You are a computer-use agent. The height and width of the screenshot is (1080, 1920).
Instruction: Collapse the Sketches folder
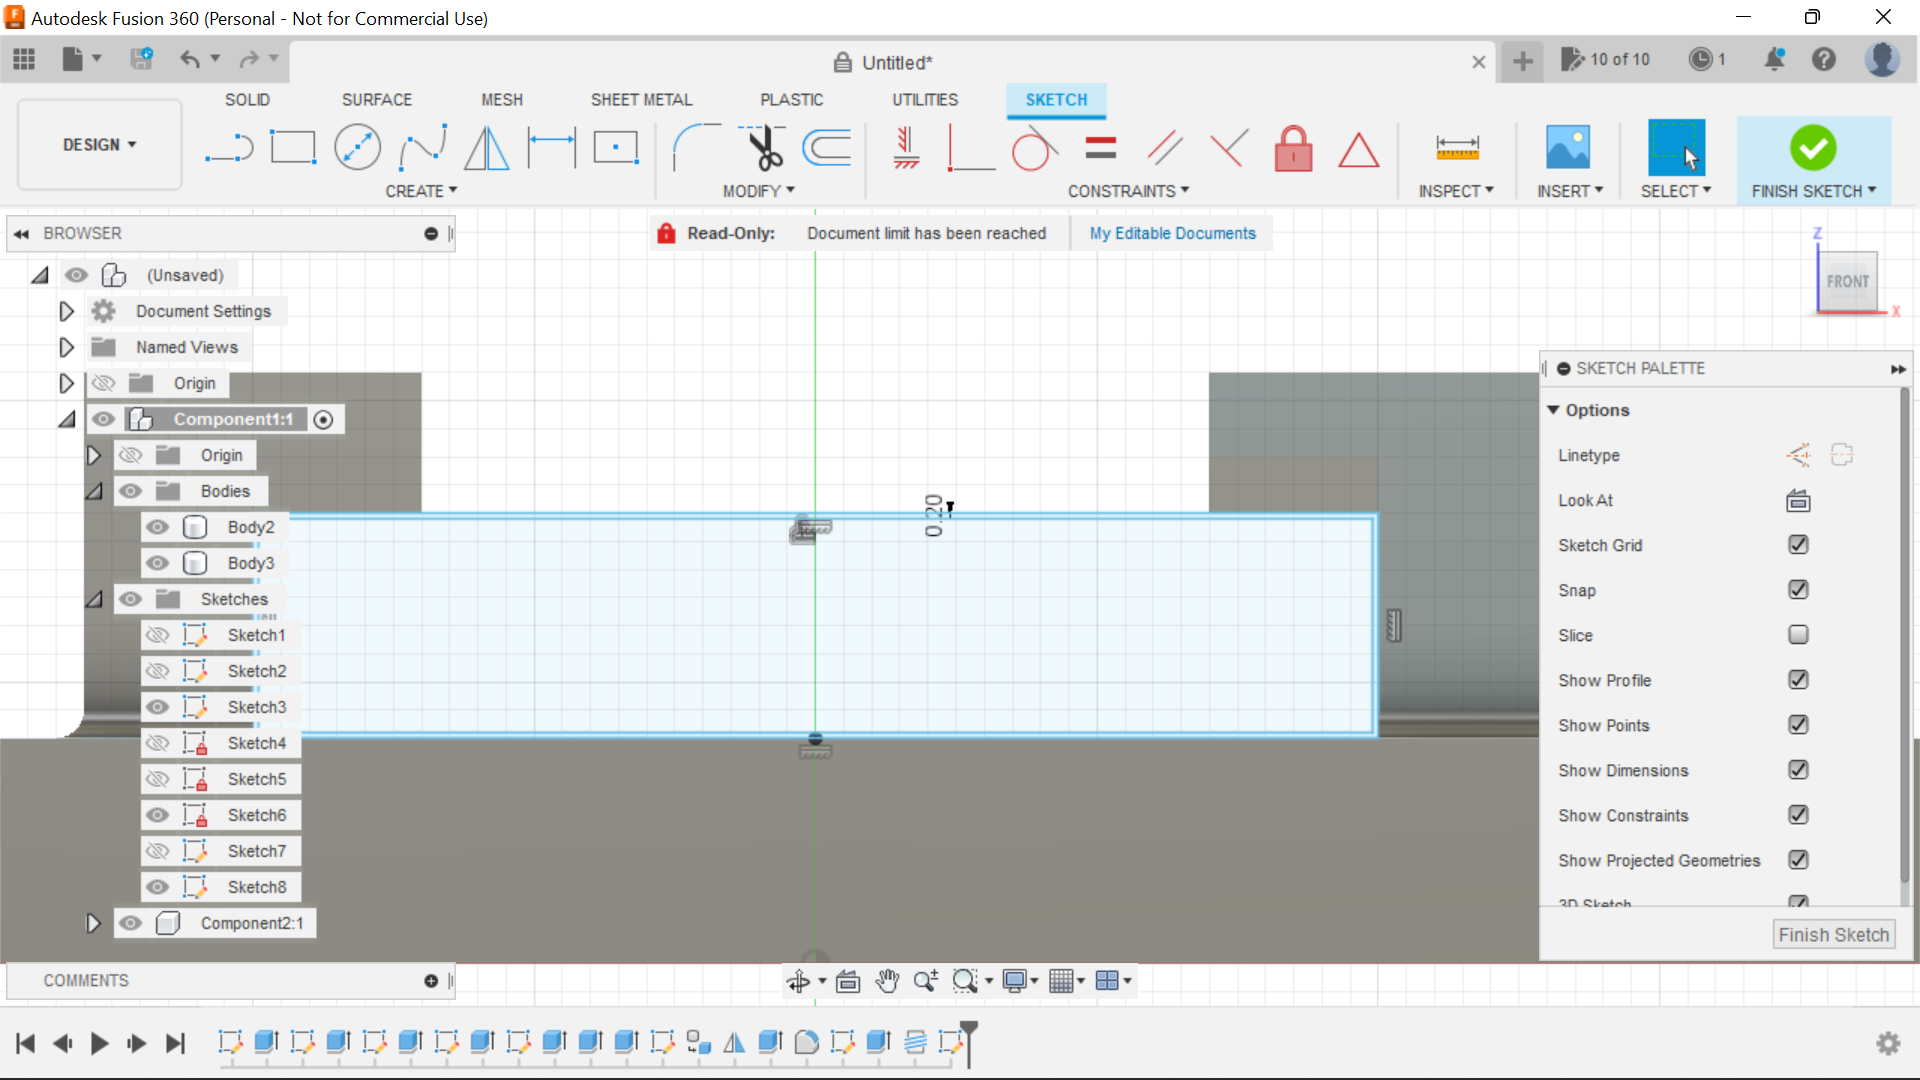tap(94, 599)
